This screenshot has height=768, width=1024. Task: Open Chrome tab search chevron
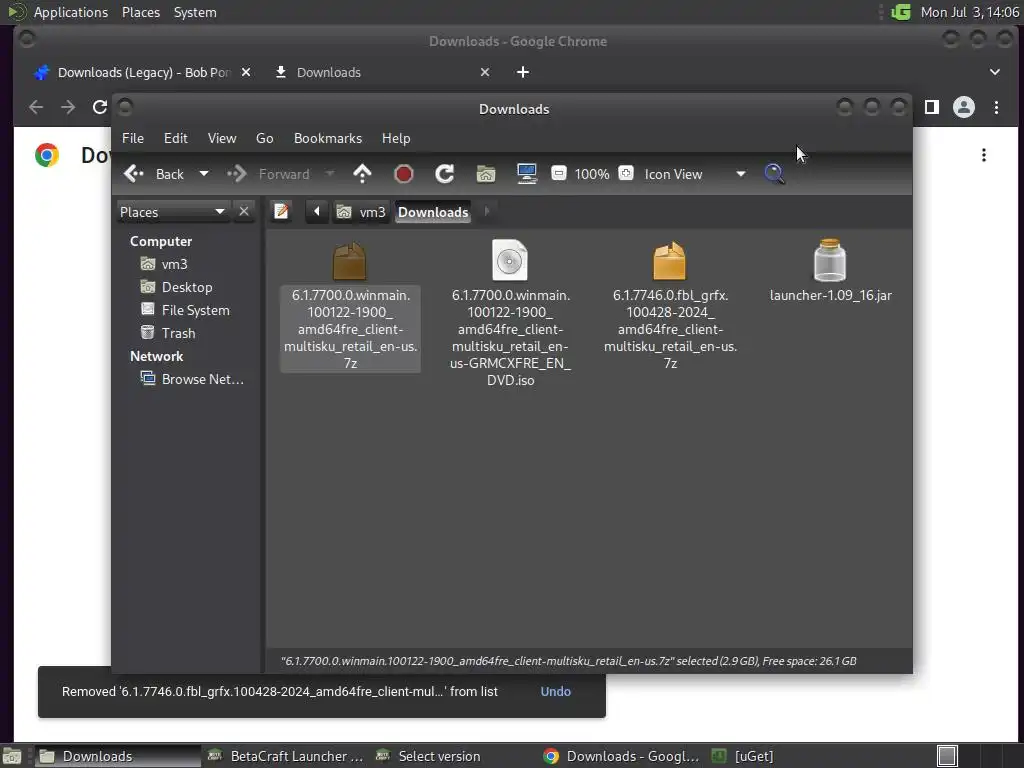pyautogui.click(x=995, y=72)
